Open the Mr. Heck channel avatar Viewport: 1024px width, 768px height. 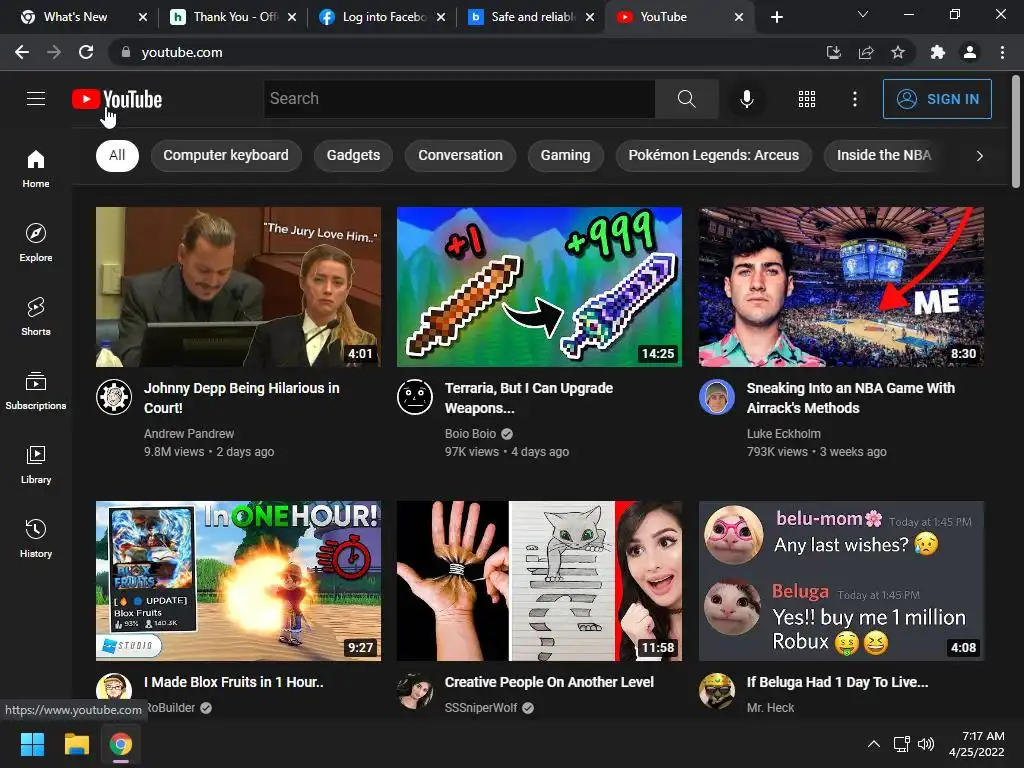[716, 690]
